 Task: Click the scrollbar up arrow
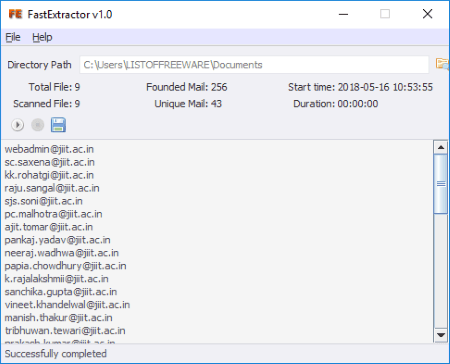click(441, 147)
